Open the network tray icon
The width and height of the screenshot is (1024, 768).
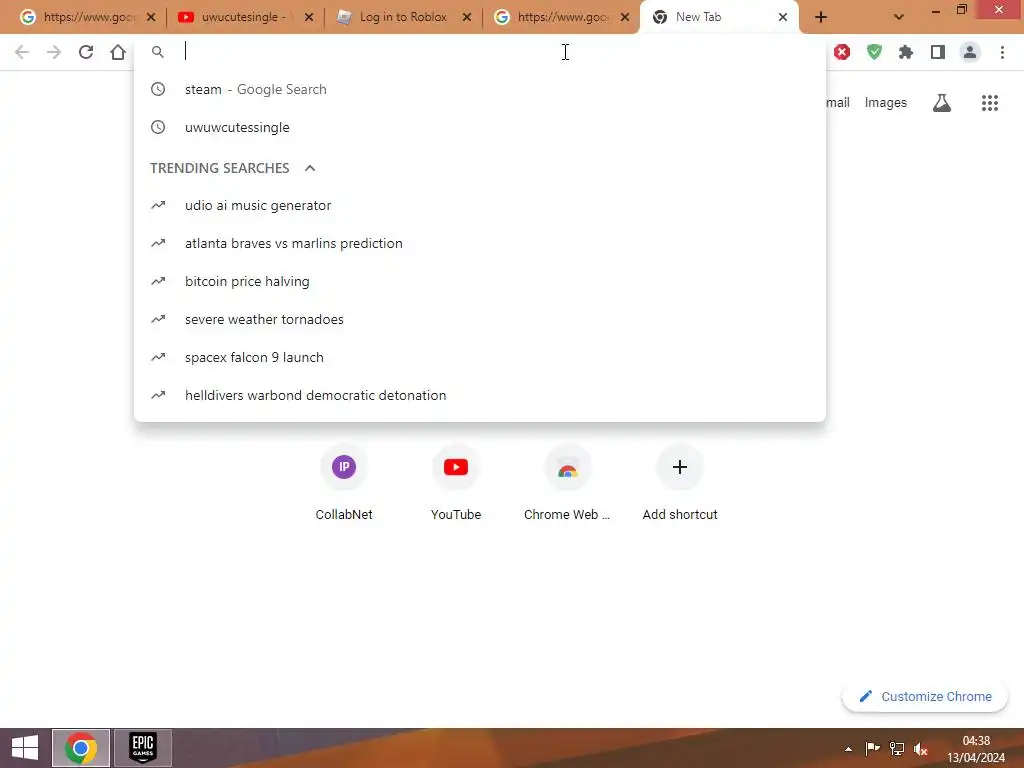897,749
